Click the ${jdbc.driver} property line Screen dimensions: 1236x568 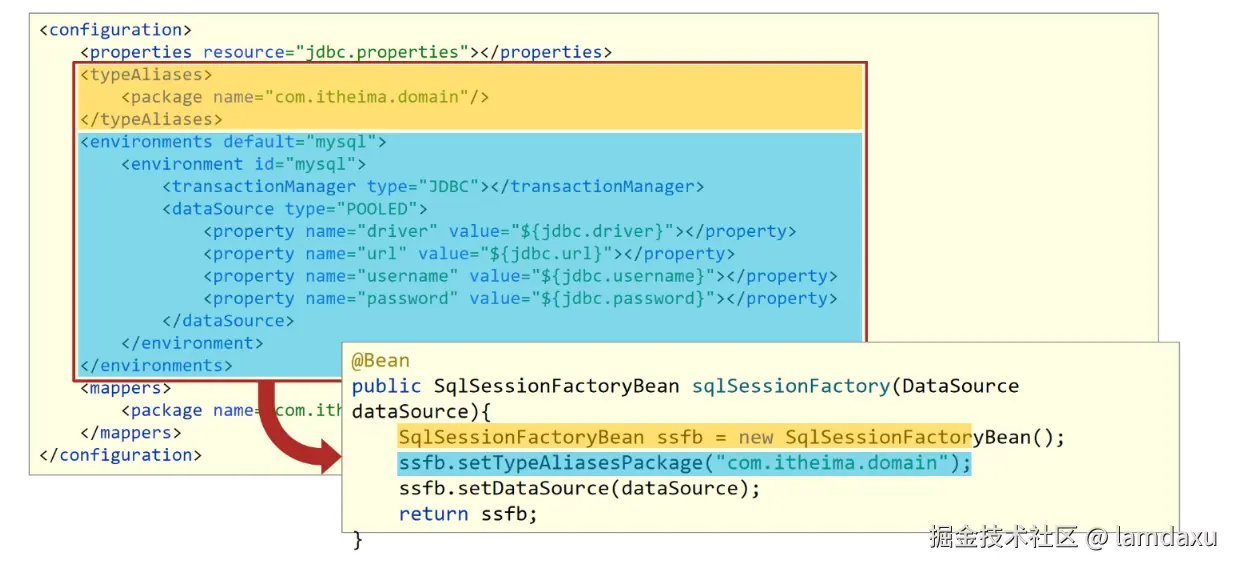click(x=499, y=231)
